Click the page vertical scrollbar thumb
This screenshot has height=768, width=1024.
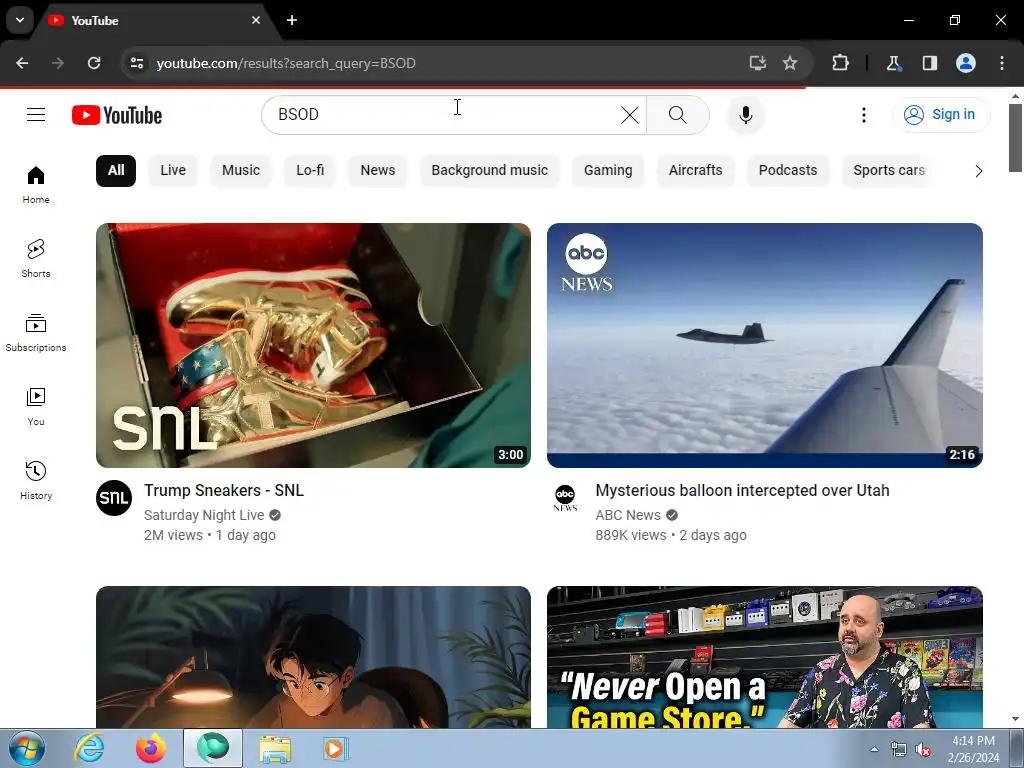(1015, 138)
